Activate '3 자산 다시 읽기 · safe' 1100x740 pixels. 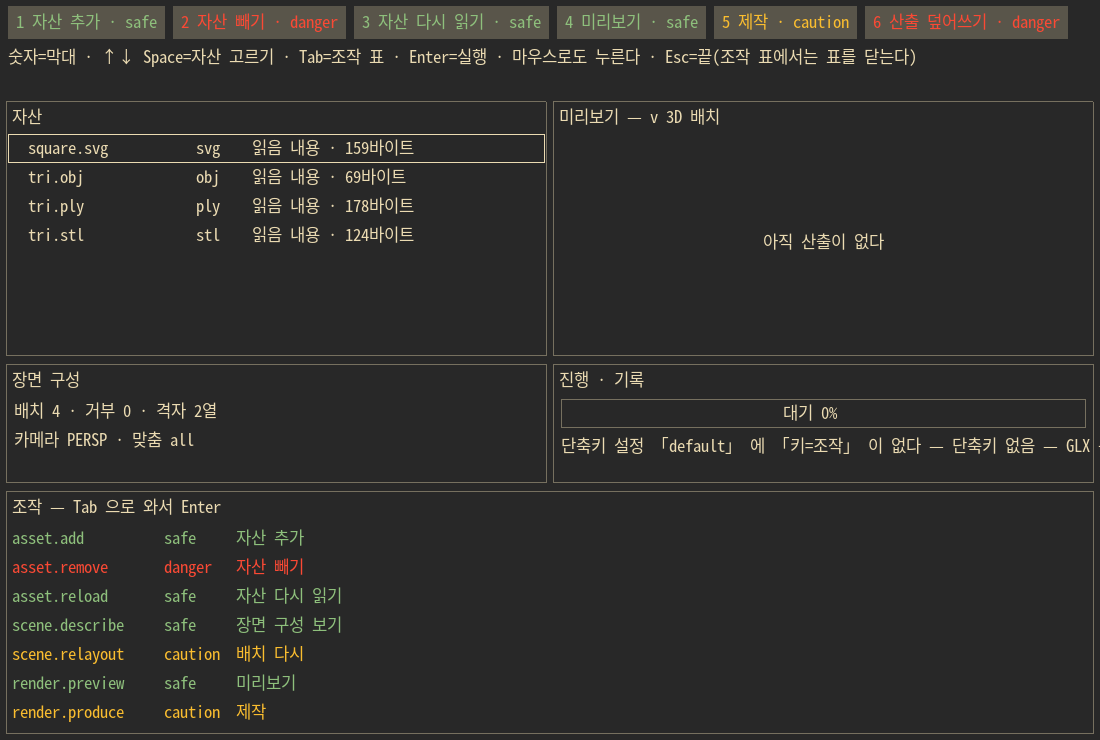coord(451,22)
